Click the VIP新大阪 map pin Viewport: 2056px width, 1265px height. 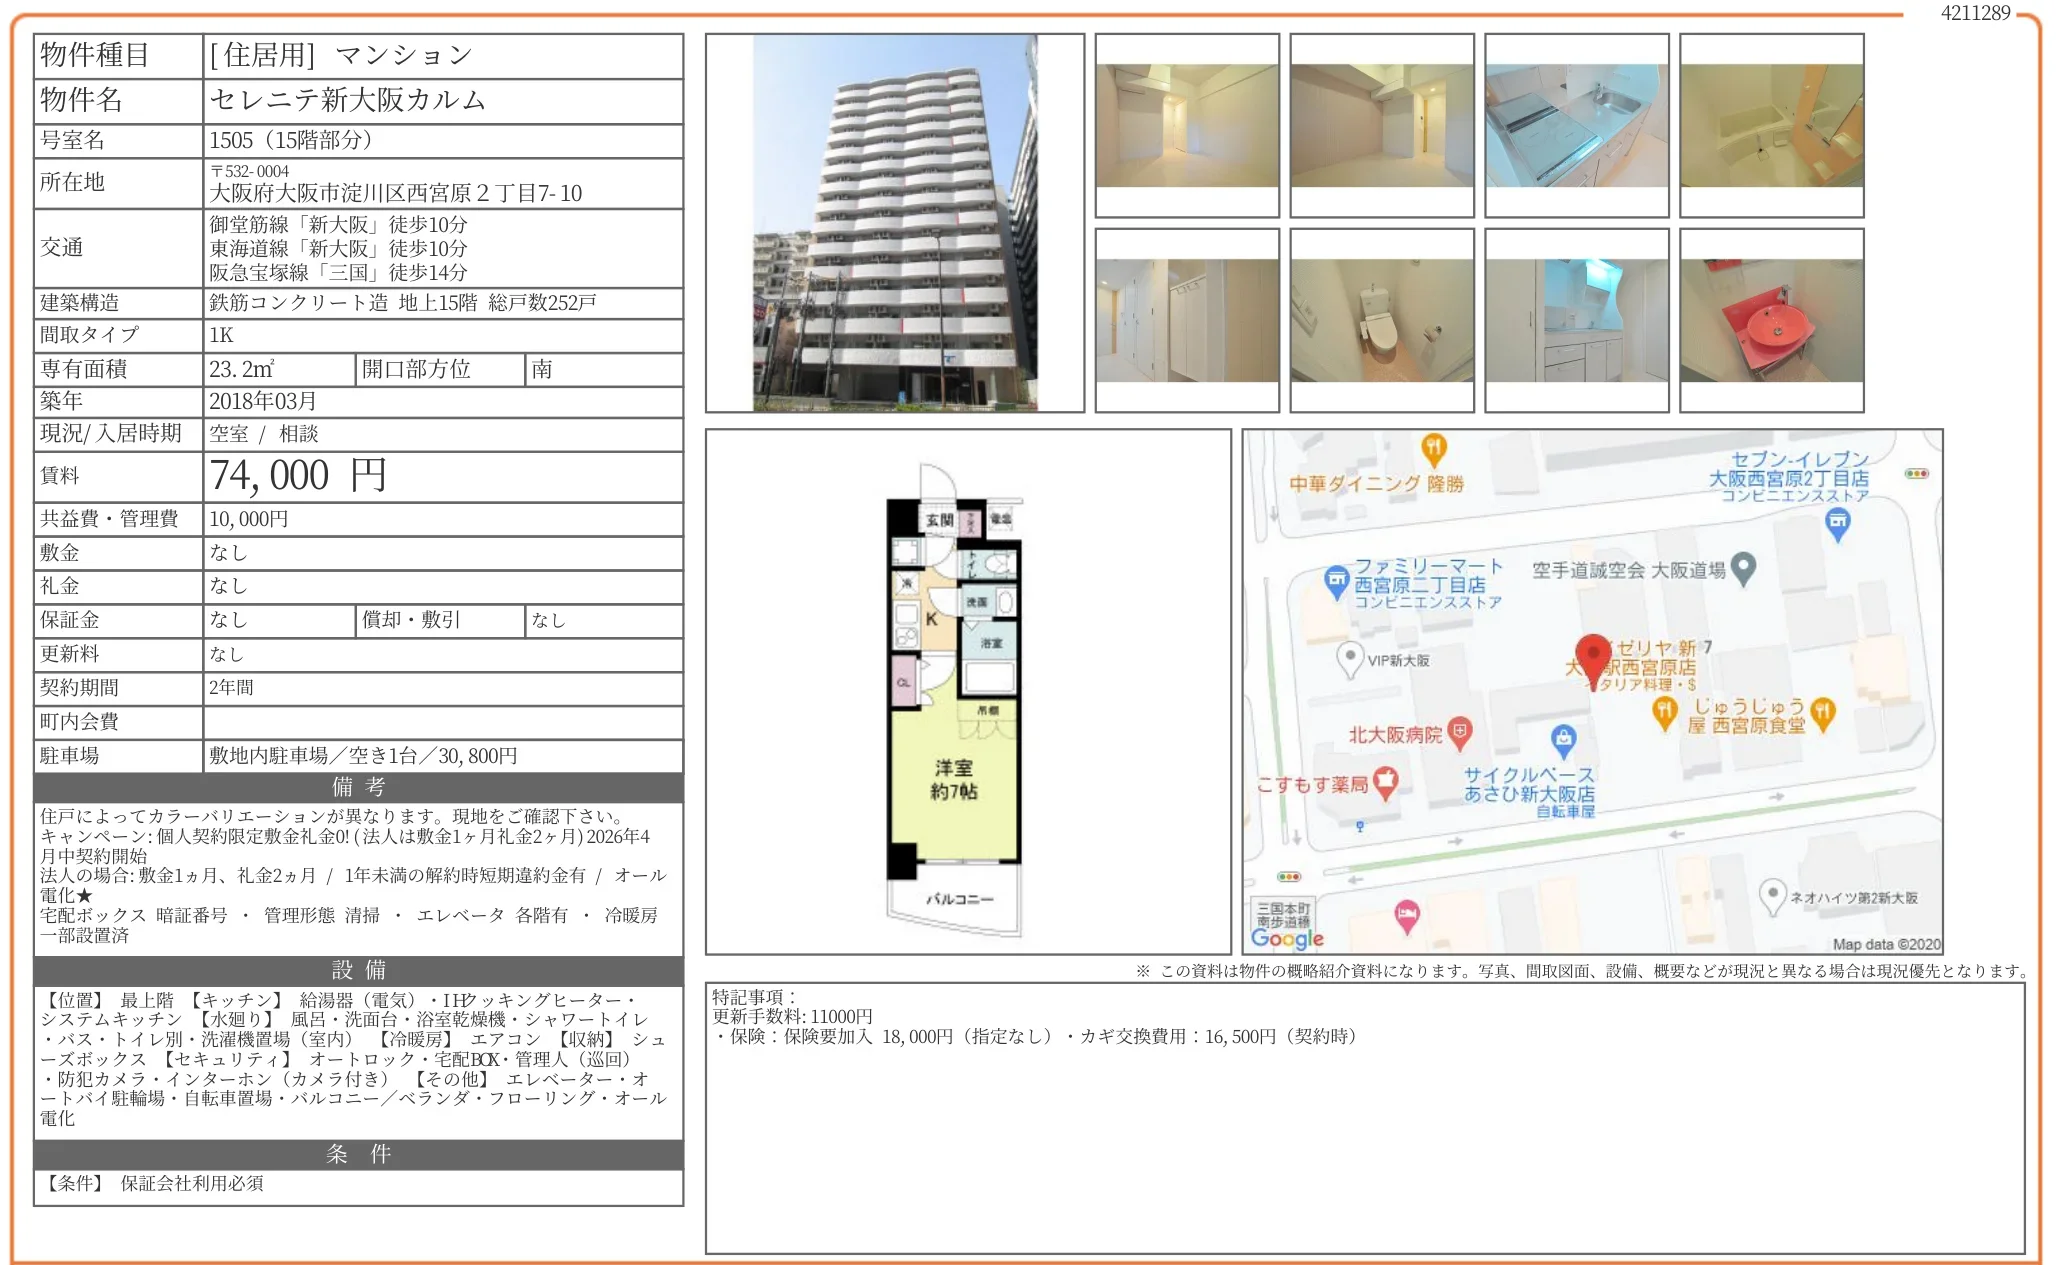click(x=1350, y=658)
